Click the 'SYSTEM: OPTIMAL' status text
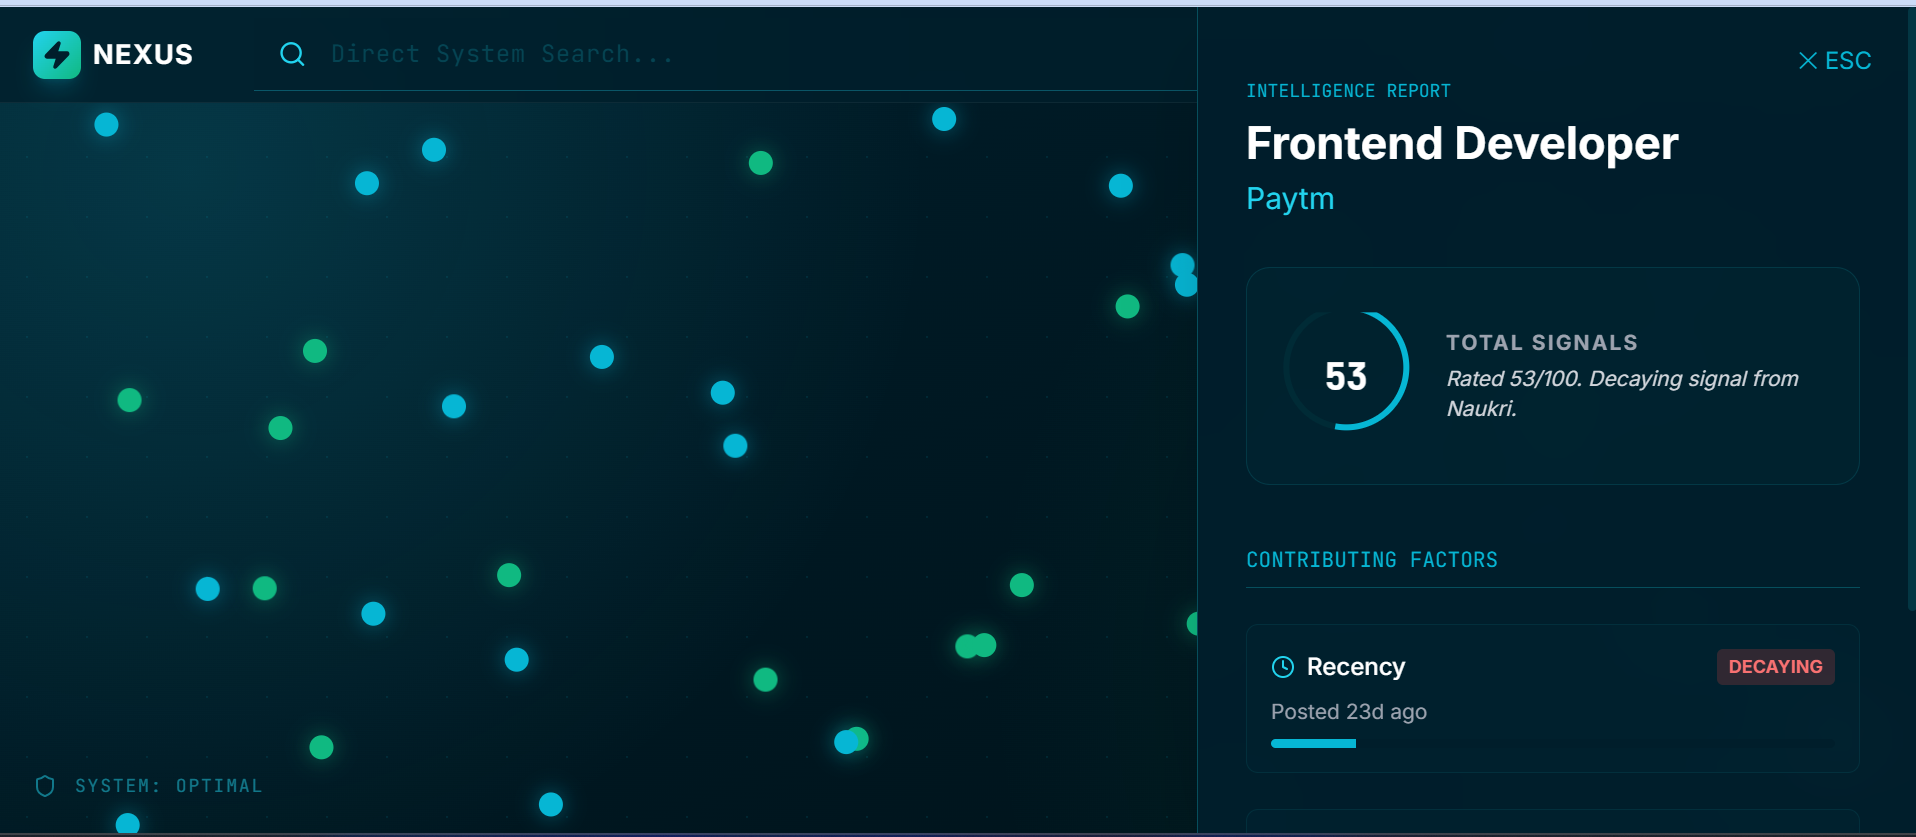Screen dimensions: 1916x837 coord(169,786)
